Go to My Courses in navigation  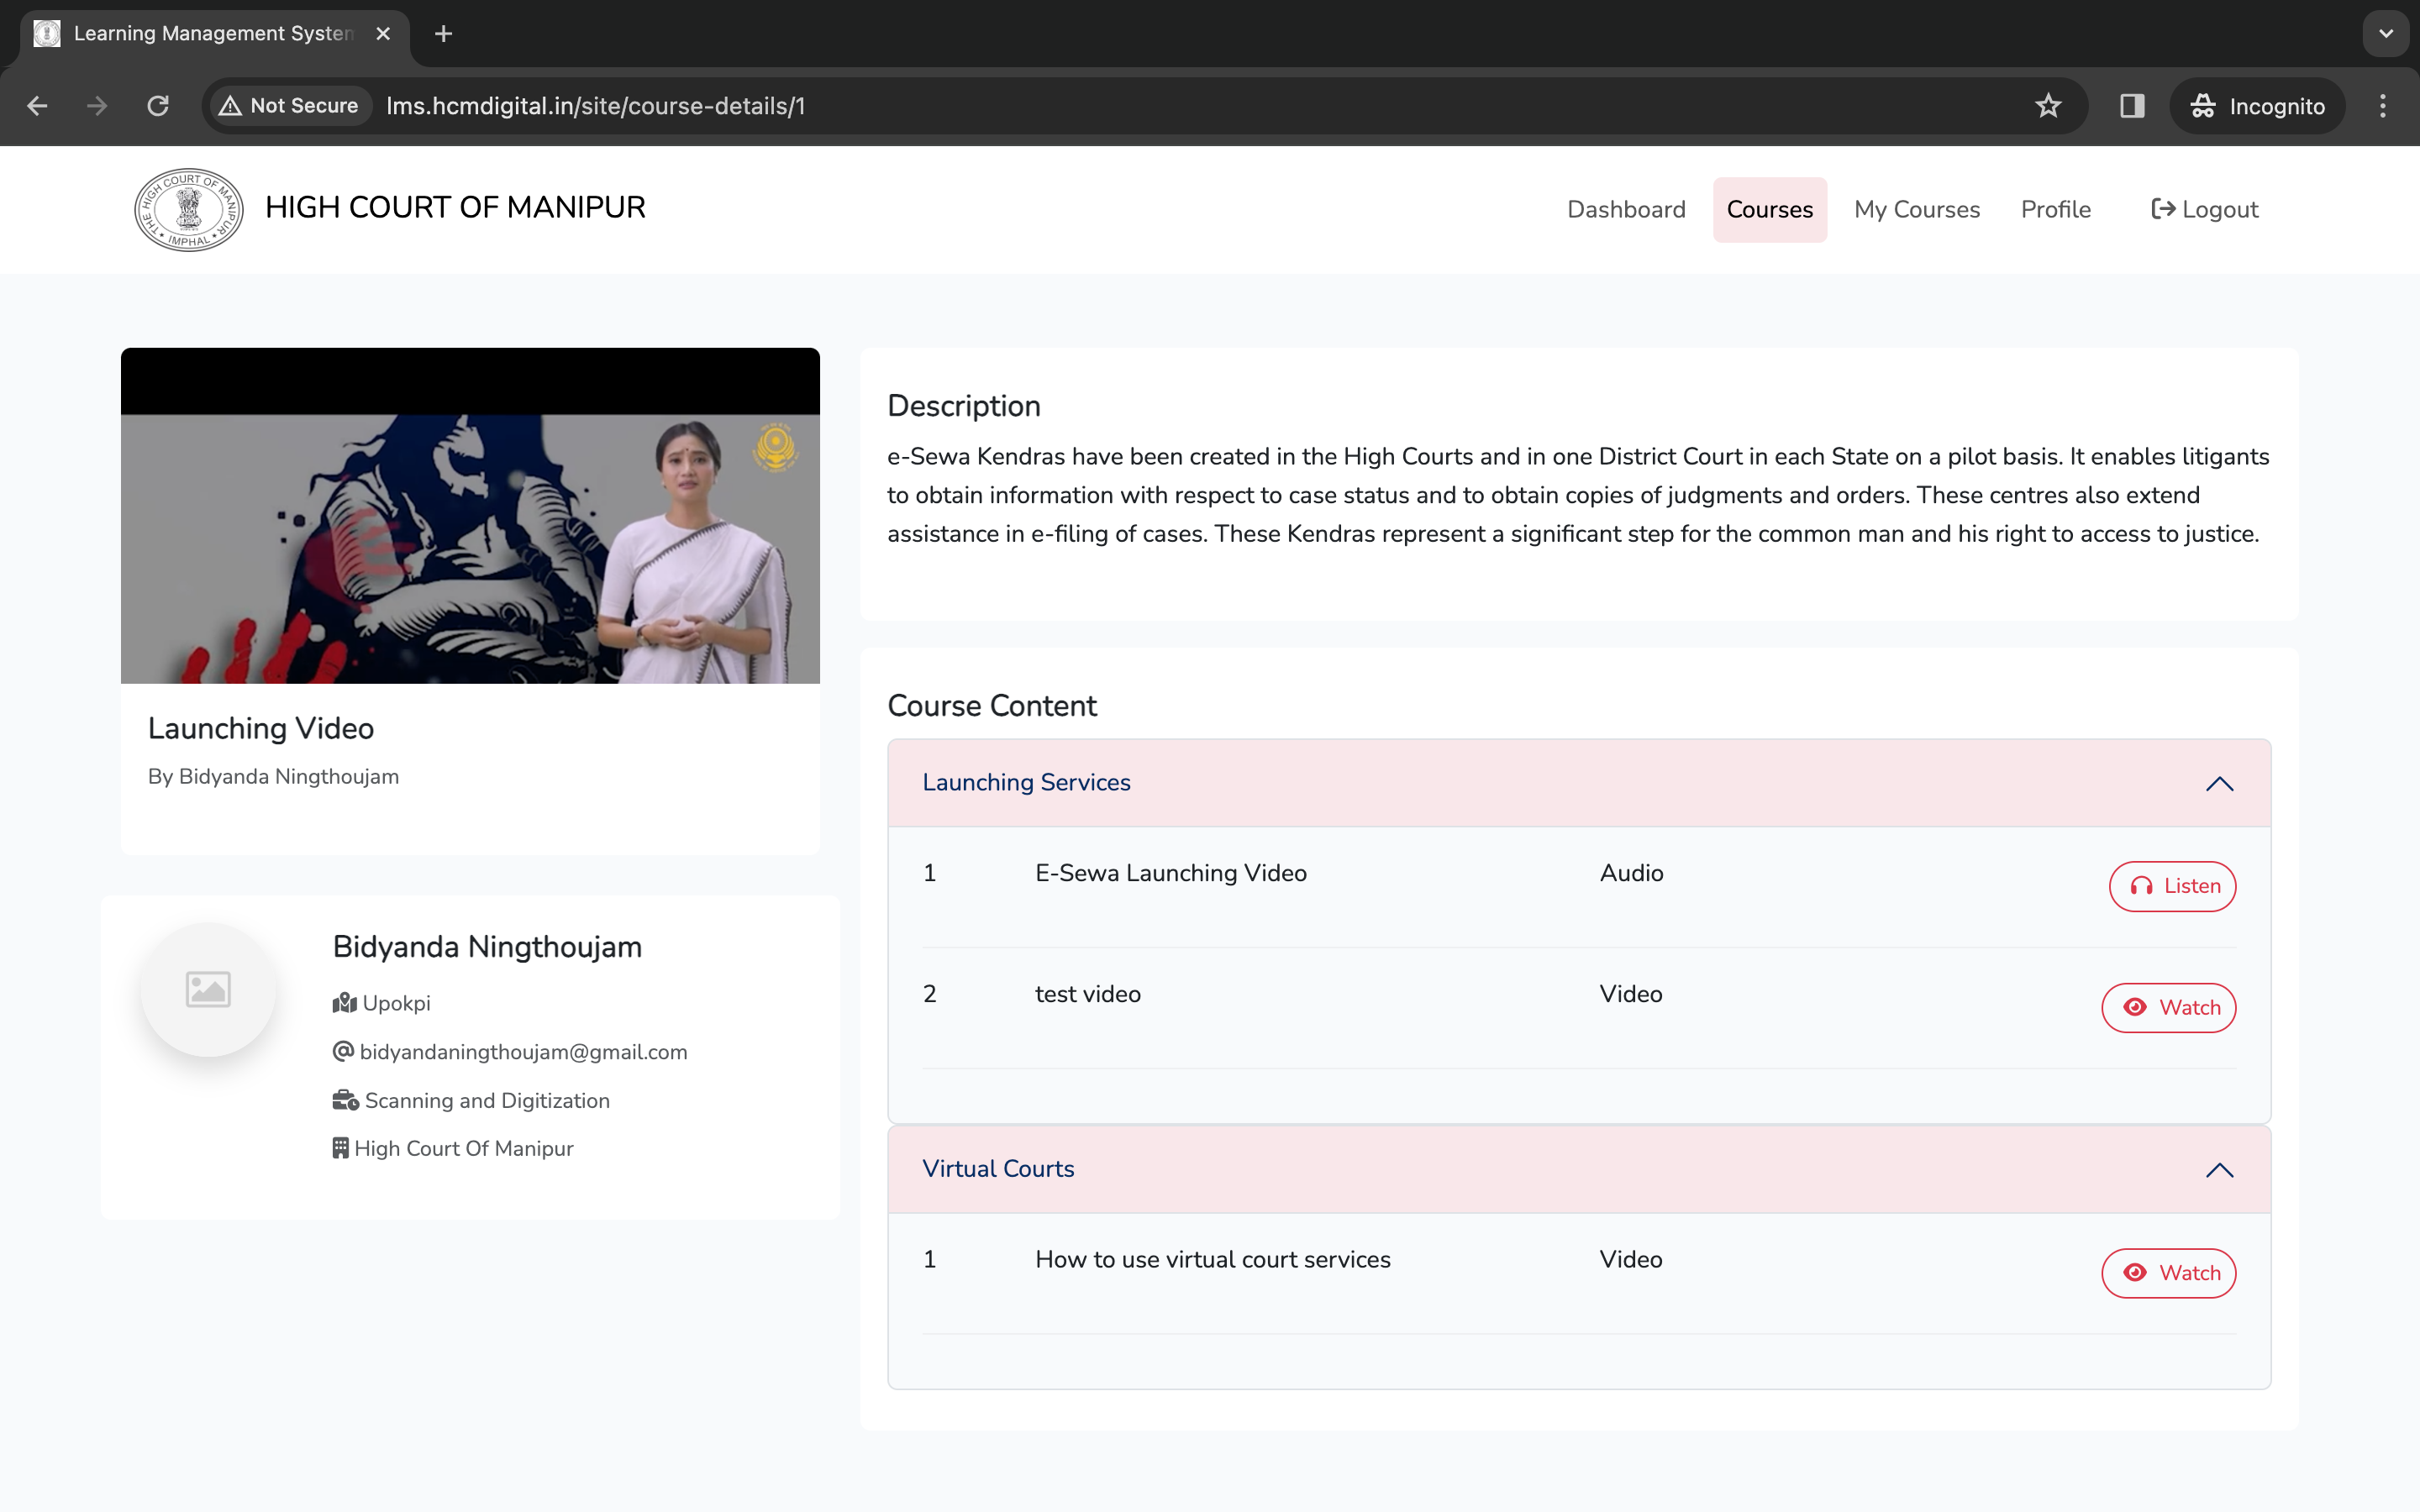pyautogui.click(x=1916, y=210)
